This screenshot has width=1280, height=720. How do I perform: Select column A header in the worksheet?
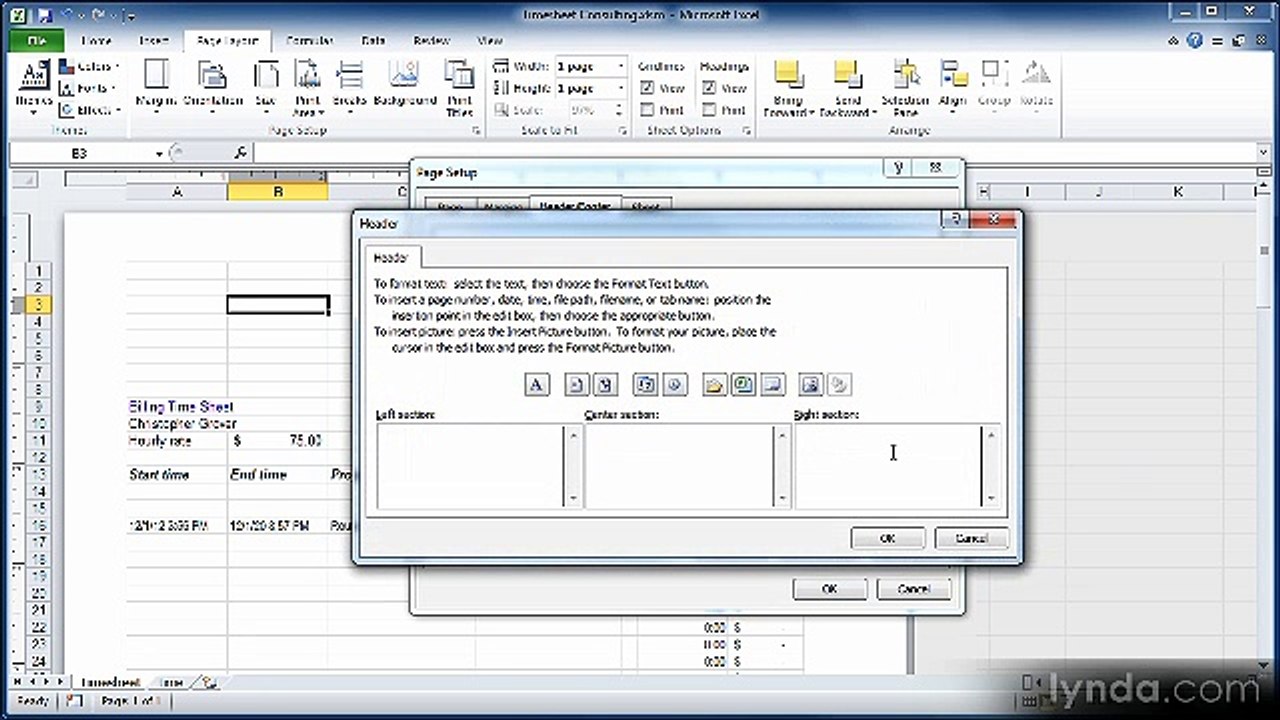coord(177,192)
